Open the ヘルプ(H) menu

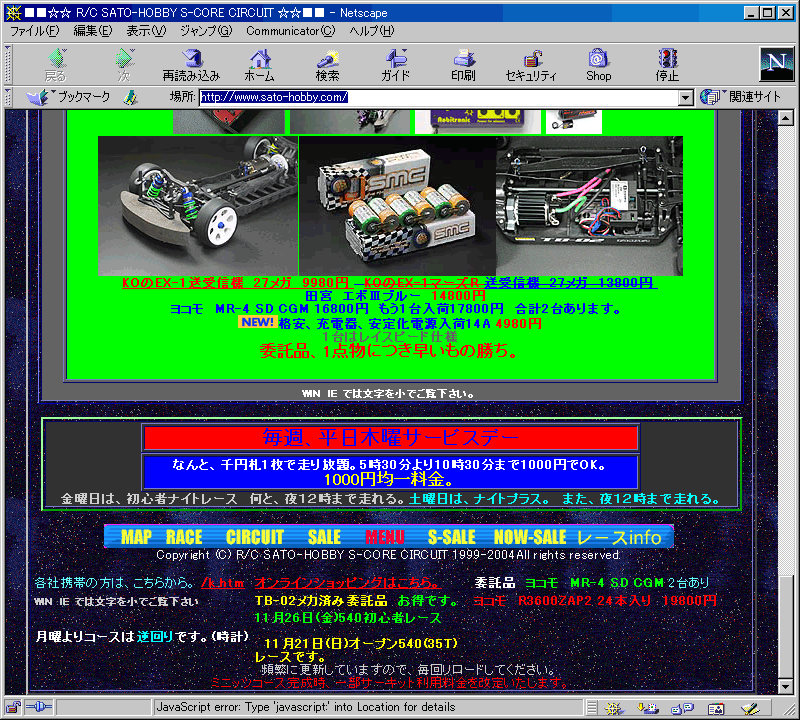(372, 31)
